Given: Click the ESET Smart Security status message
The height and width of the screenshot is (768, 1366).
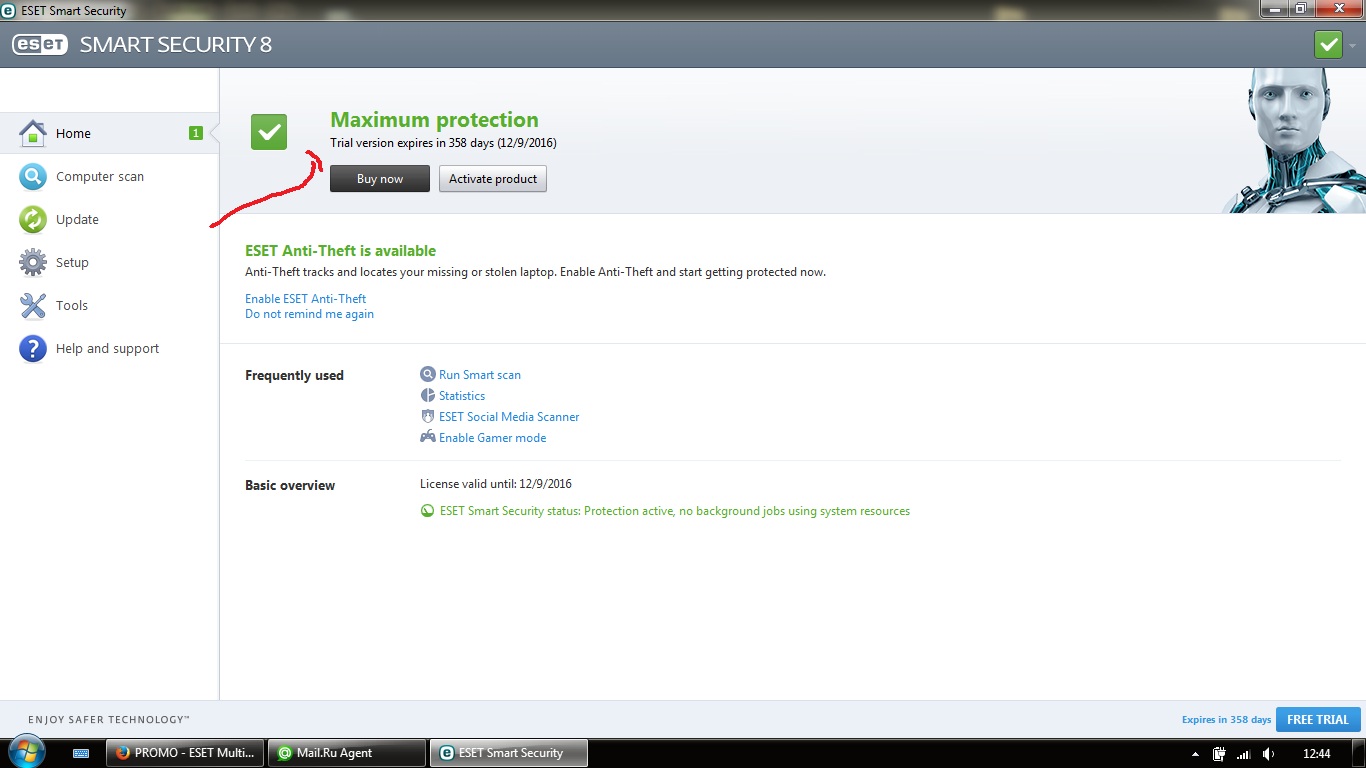Looking at the screenshot, I should coord(675,511).
